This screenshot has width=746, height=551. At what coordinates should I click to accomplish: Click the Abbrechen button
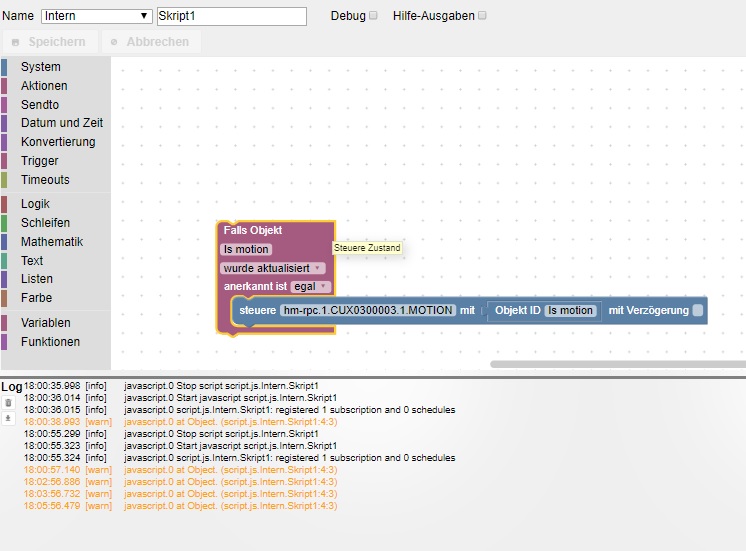coord(151,42)
